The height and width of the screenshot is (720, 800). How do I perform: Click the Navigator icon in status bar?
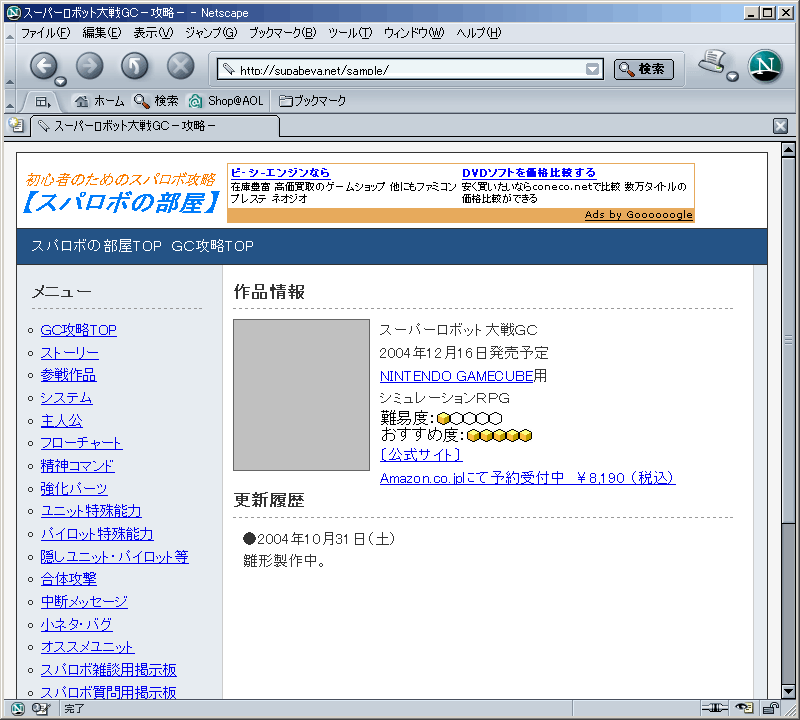point(17,708)
